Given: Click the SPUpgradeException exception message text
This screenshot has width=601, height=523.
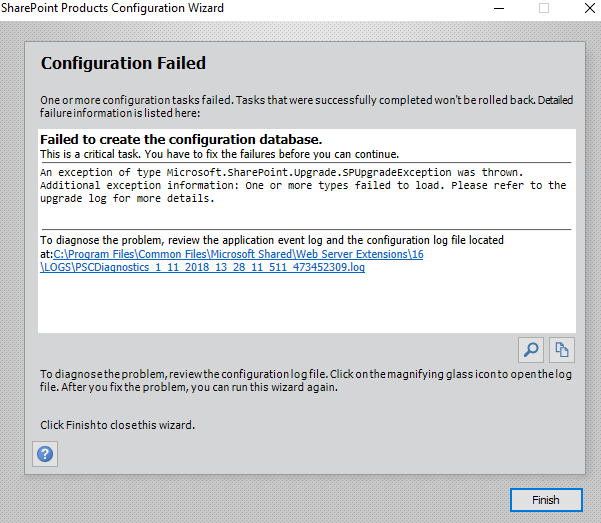Looking at the screenshot, I should coord(303,185).
